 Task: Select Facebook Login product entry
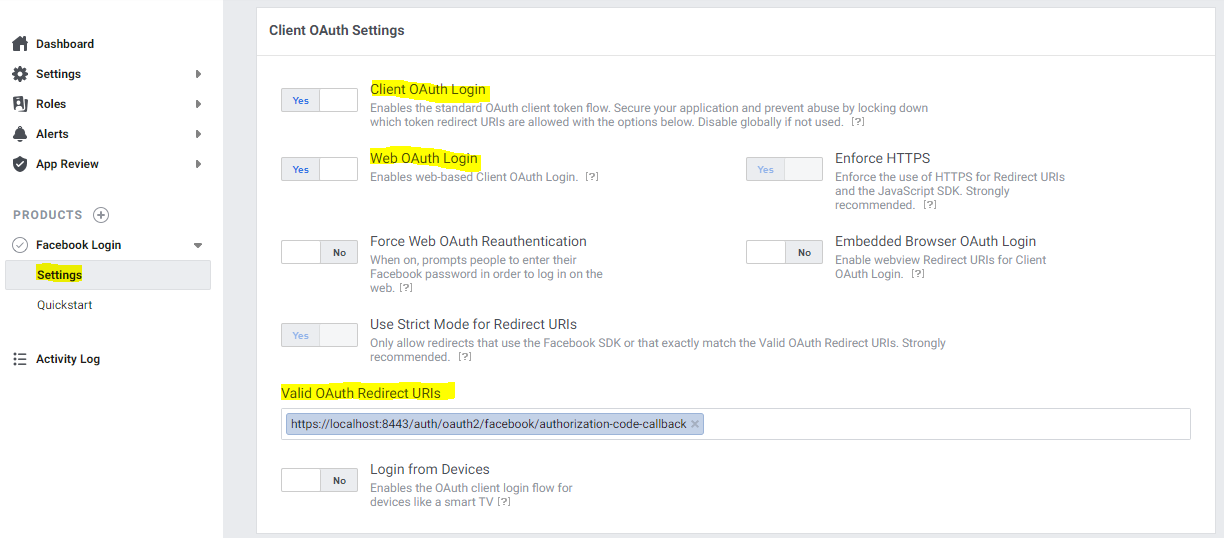coord(78,245)
